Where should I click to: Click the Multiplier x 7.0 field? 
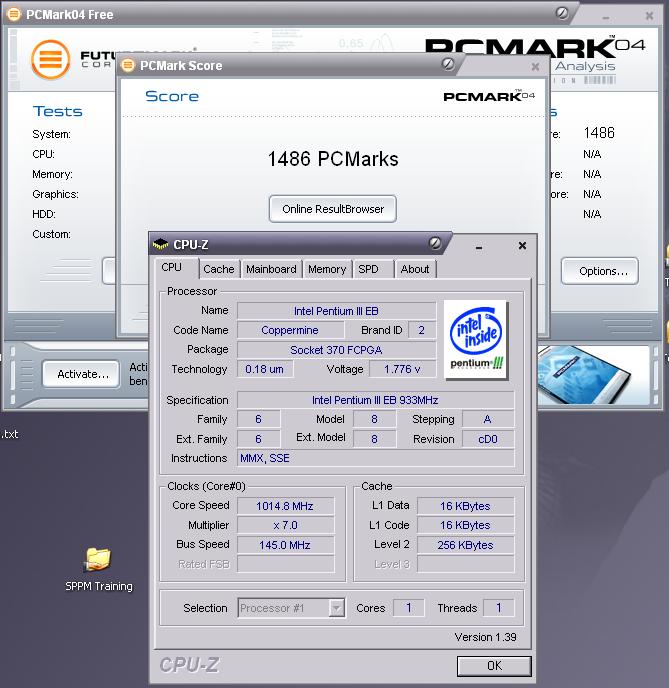(285, 525)
